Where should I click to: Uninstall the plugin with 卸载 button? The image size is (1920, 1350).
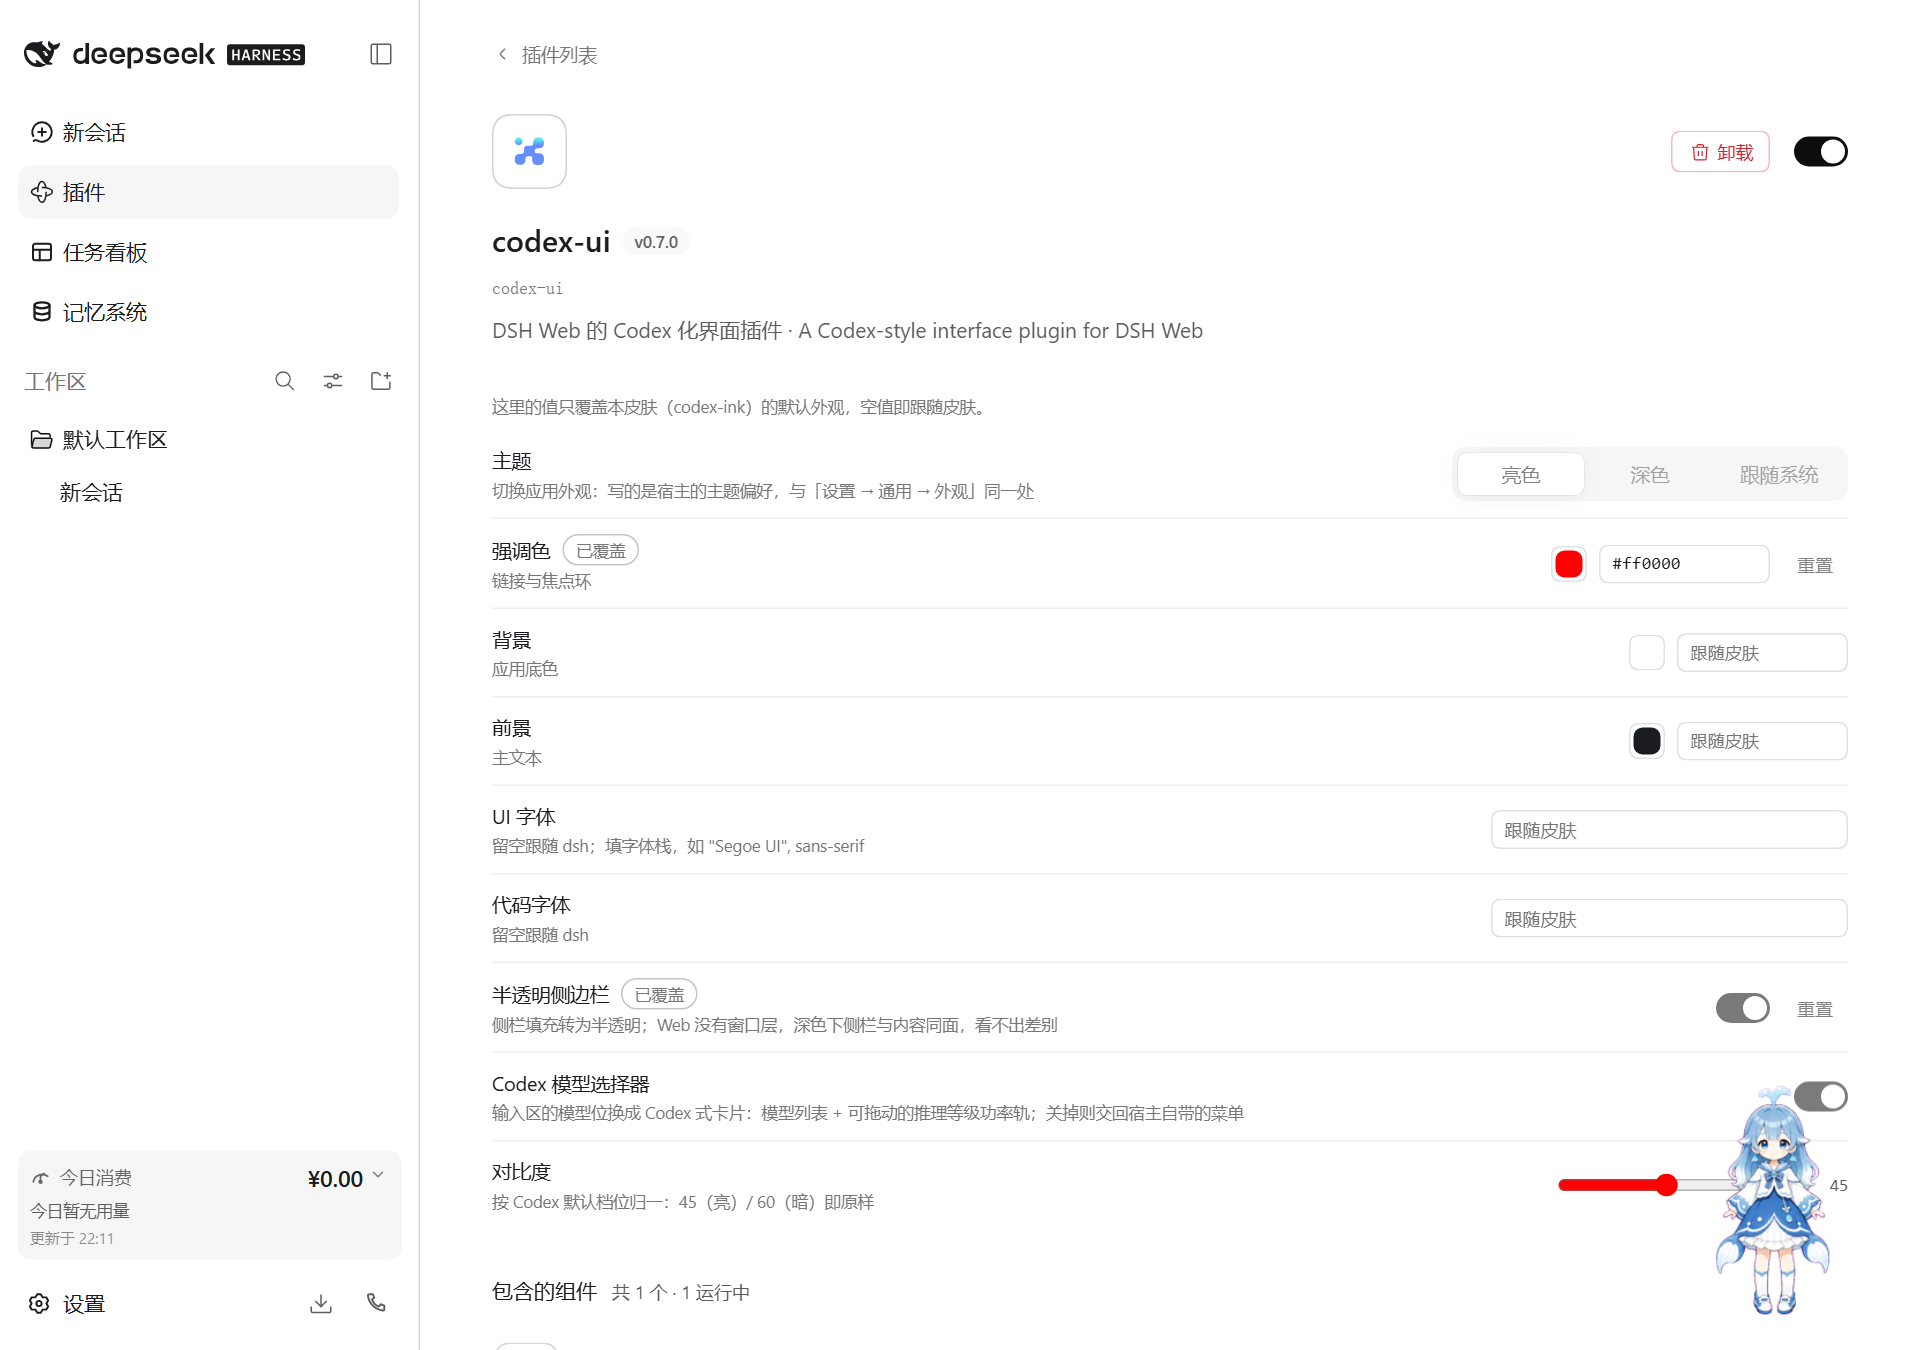point(1720,152)
